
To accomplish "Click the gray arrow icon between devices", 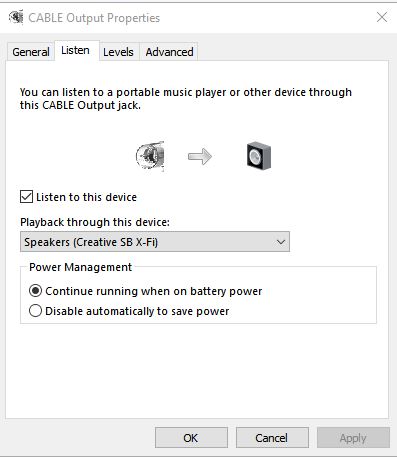I will 200,156.
